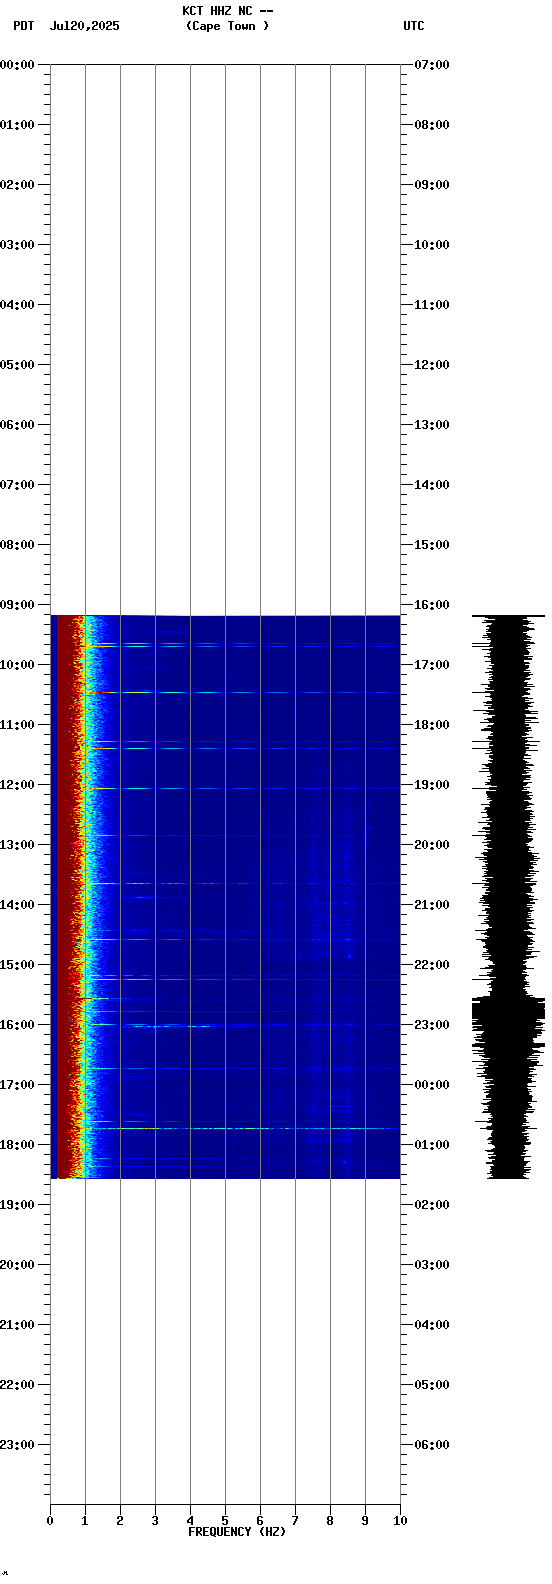Click the PDT time label '14:00'
The image size is (552, 1584).
[x=18, y=905]
